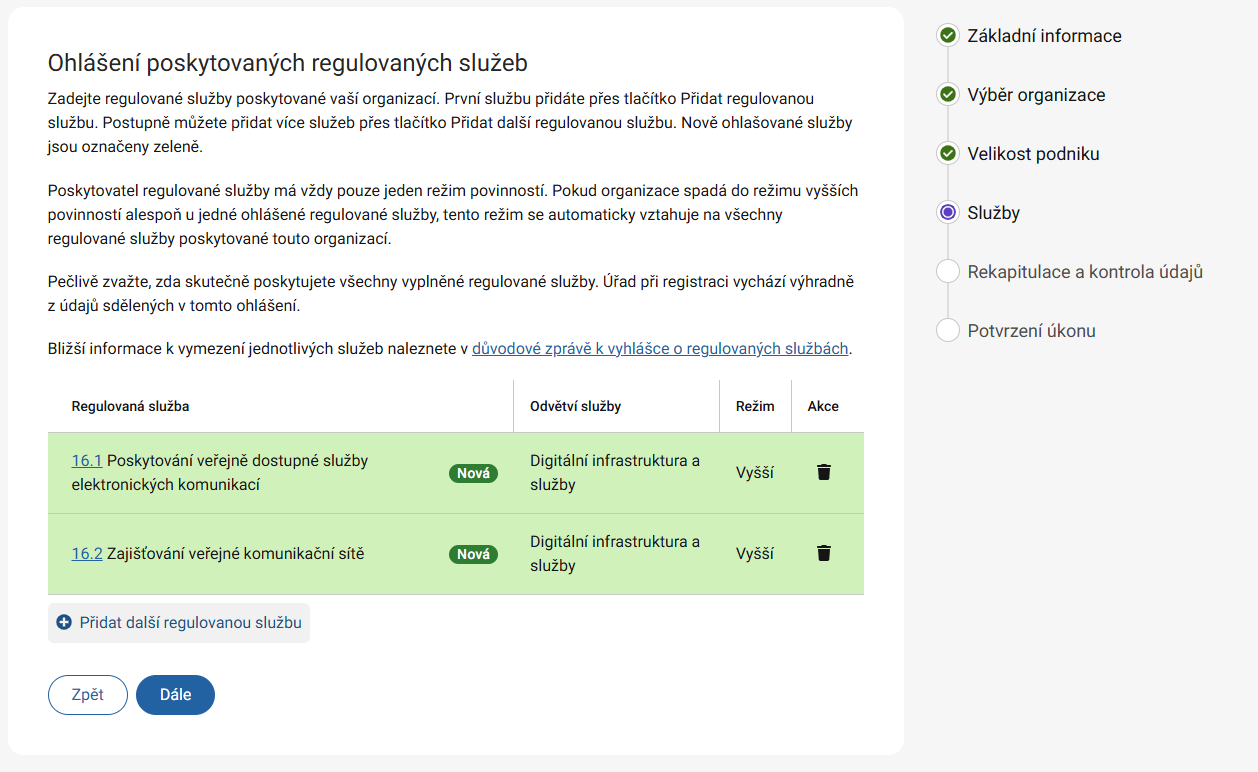Click the empty Rekapitulace step circle
Image resolution: width=1258 pixels, height=772 pixels.
[x=947, y=272]
